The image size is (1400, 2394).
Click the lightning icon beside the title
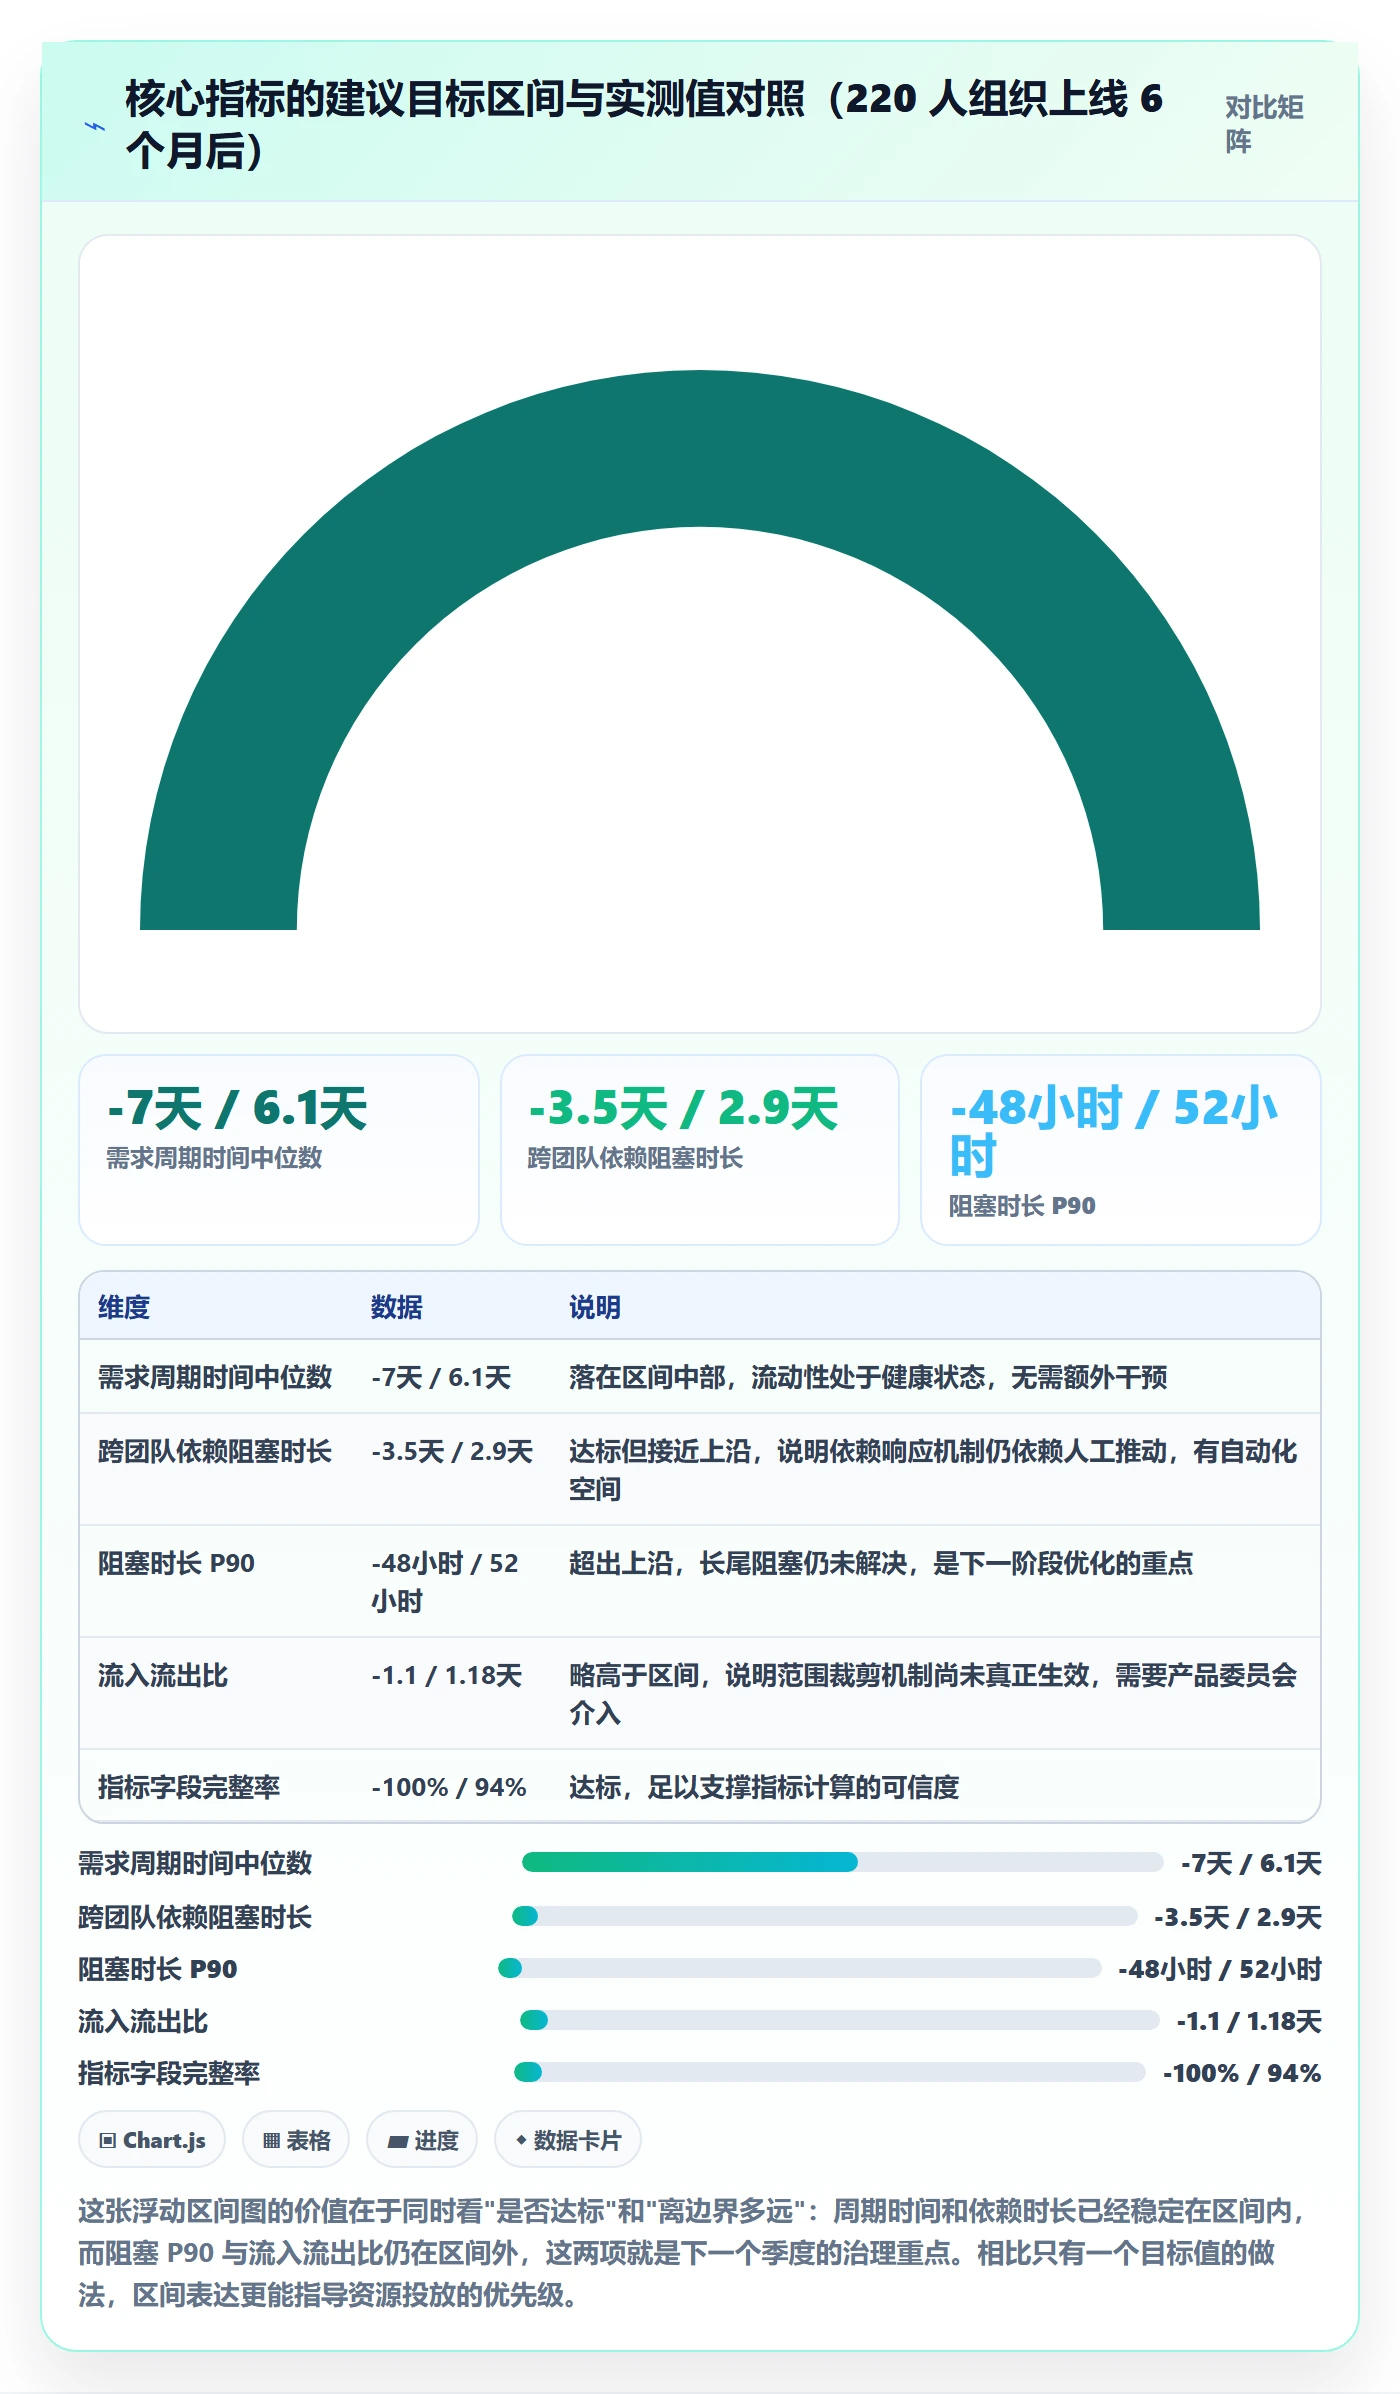point(95,126)
